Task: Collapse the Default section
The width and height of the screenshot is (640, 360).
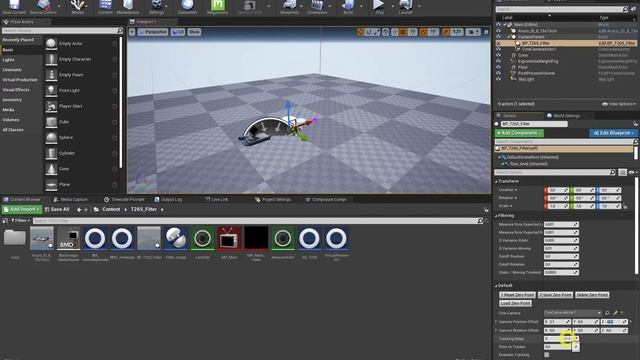Action: (x=496, y=285)
